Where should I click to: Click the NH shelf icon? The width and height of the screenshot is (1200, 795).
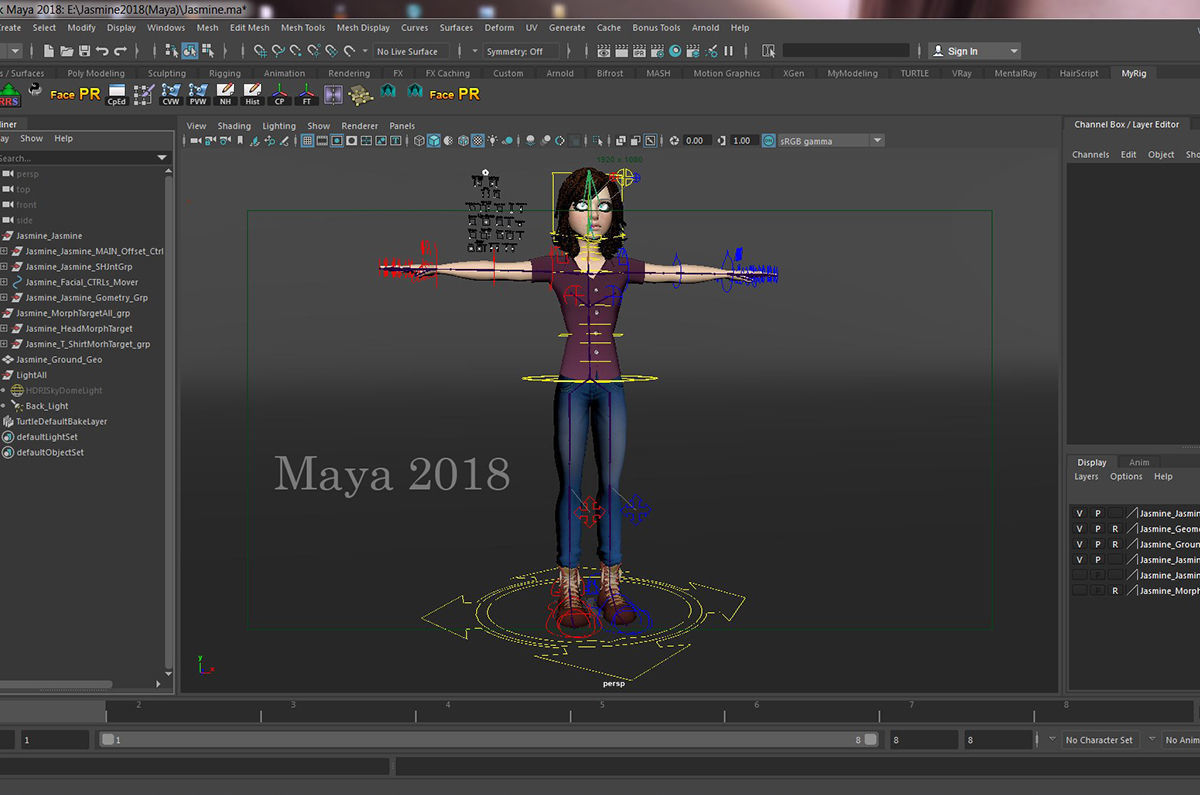point(225,94)
